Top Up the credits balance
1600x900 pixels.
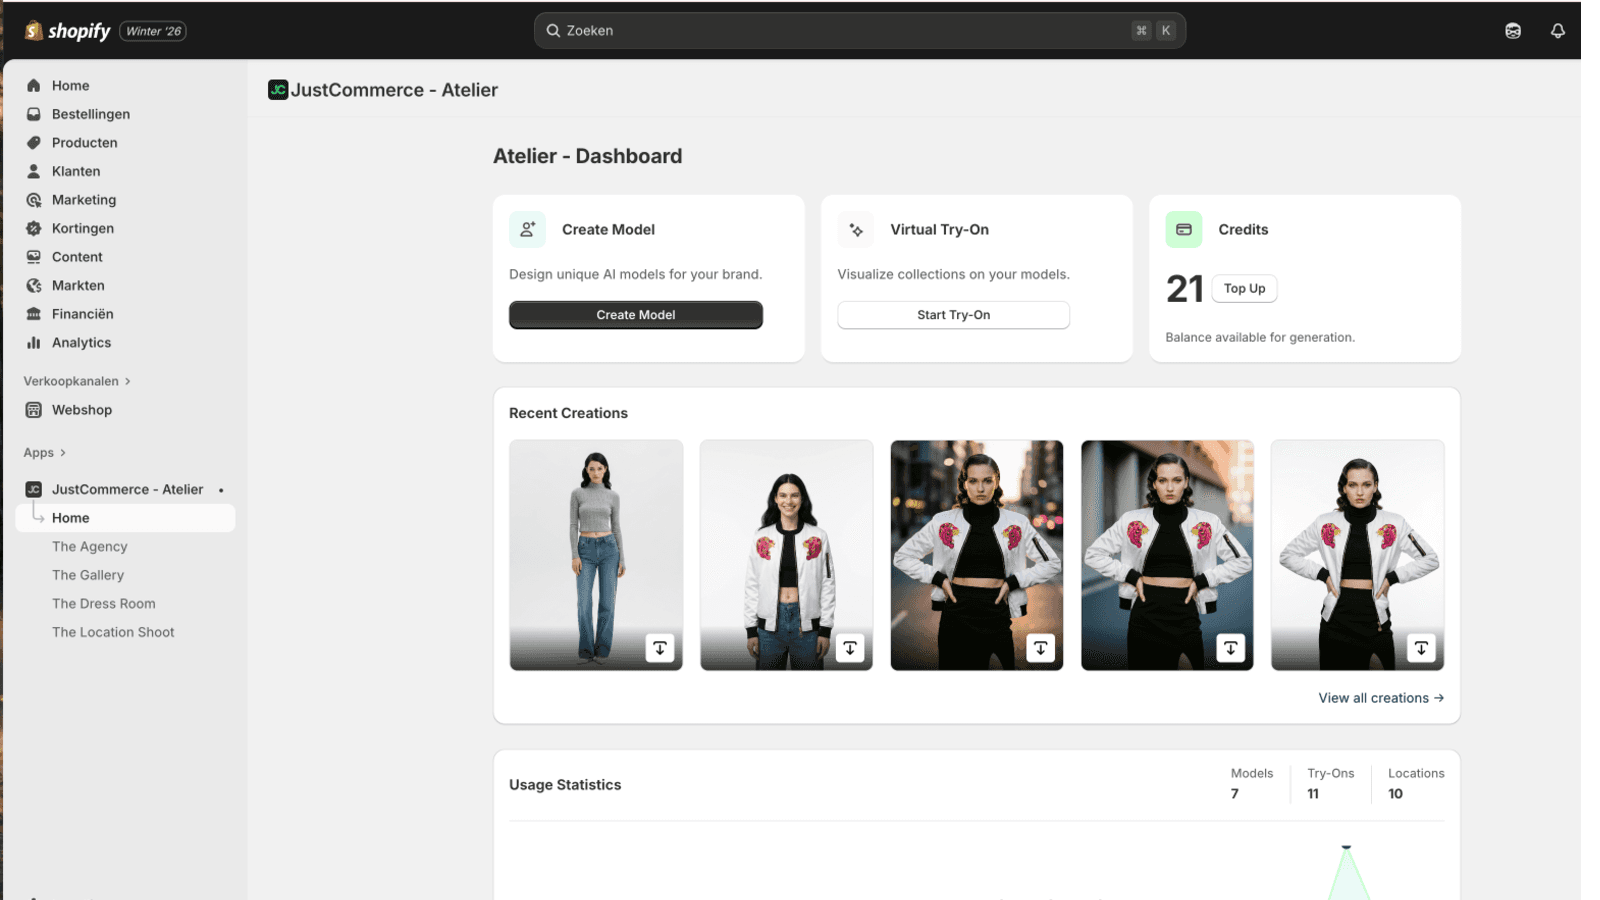point(1244,289)
